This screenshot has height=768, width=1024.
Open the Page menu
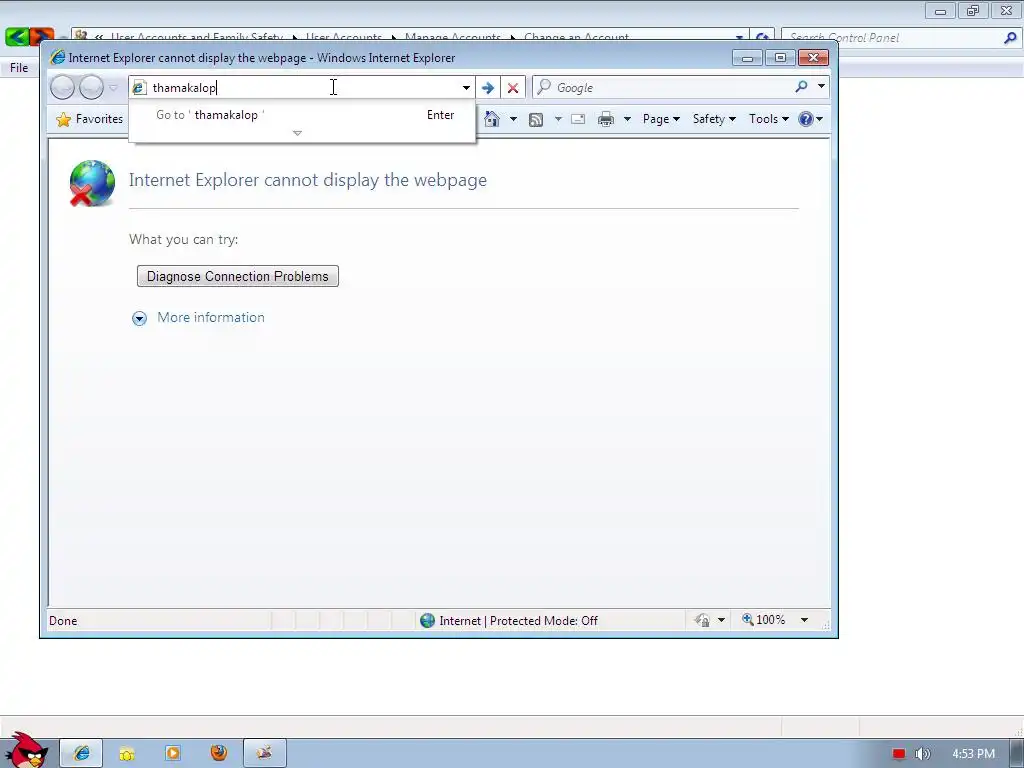coord(661,119)
